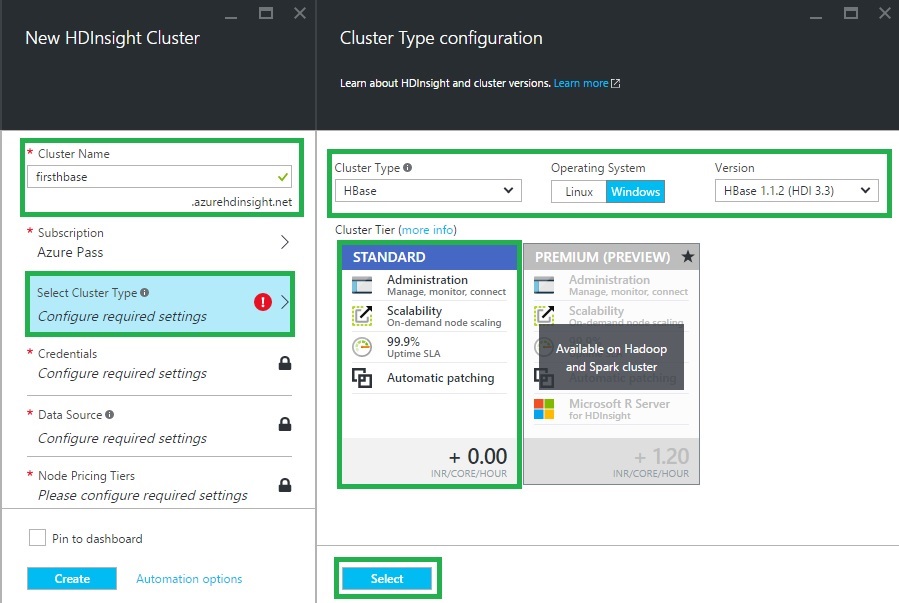Screen dimensions: 899x603
Task: Click the star icon on Premium (Preview) header
Action: click(688, 256)
